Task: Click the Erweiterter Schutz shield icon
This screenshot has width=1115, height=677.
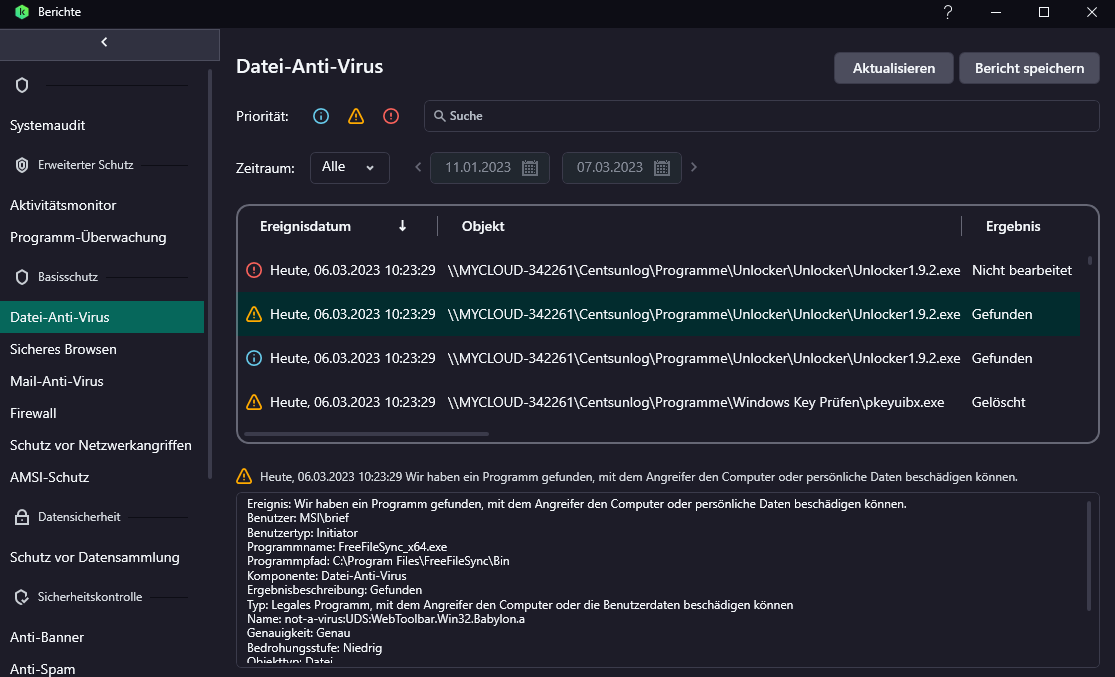Action: click(22, 165)
